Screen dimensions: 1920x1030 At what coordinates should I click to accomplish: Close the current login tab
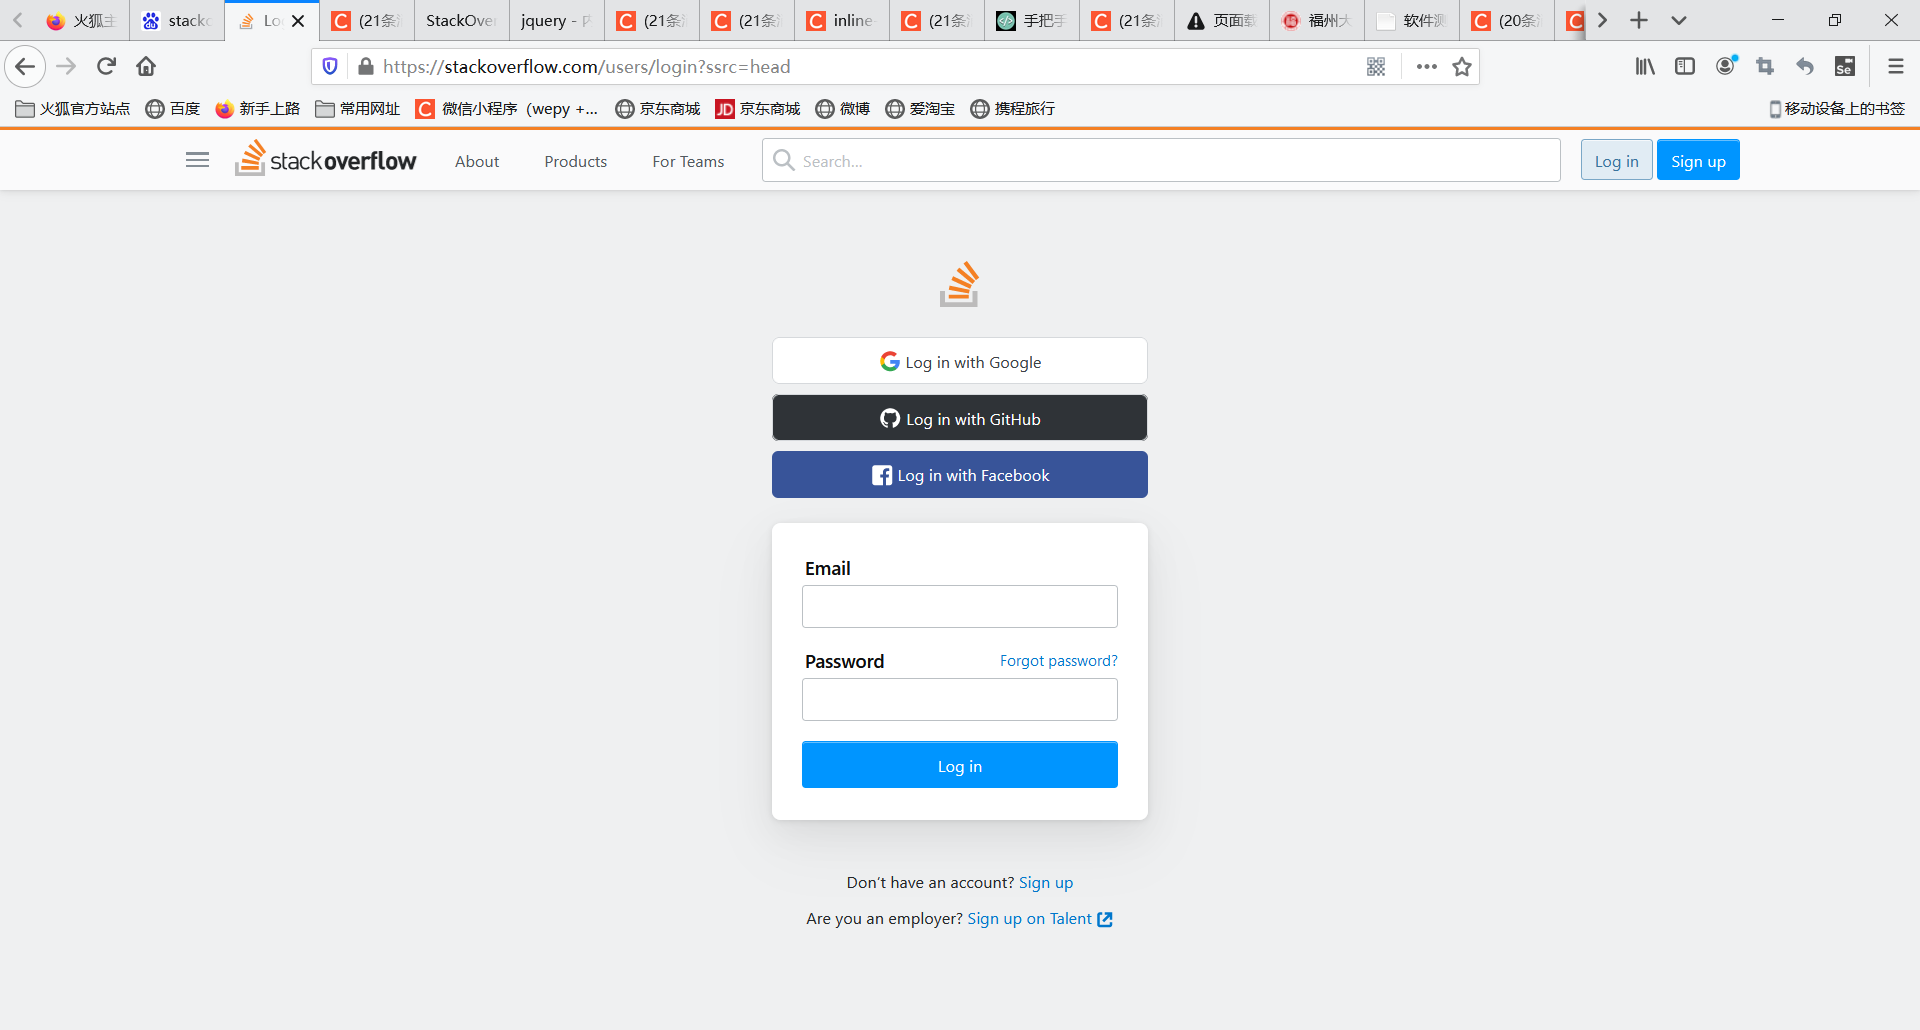298,21
